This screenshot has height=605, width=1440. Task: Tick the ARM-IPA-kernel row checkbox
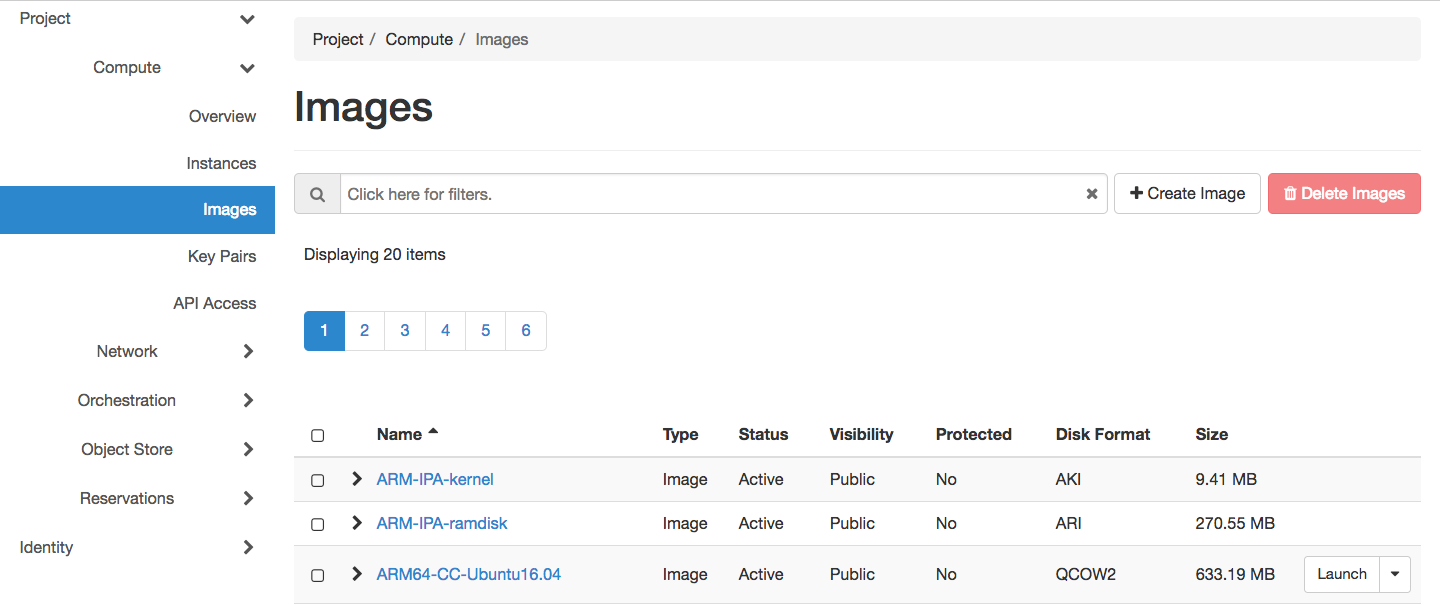tap(317, 480)
